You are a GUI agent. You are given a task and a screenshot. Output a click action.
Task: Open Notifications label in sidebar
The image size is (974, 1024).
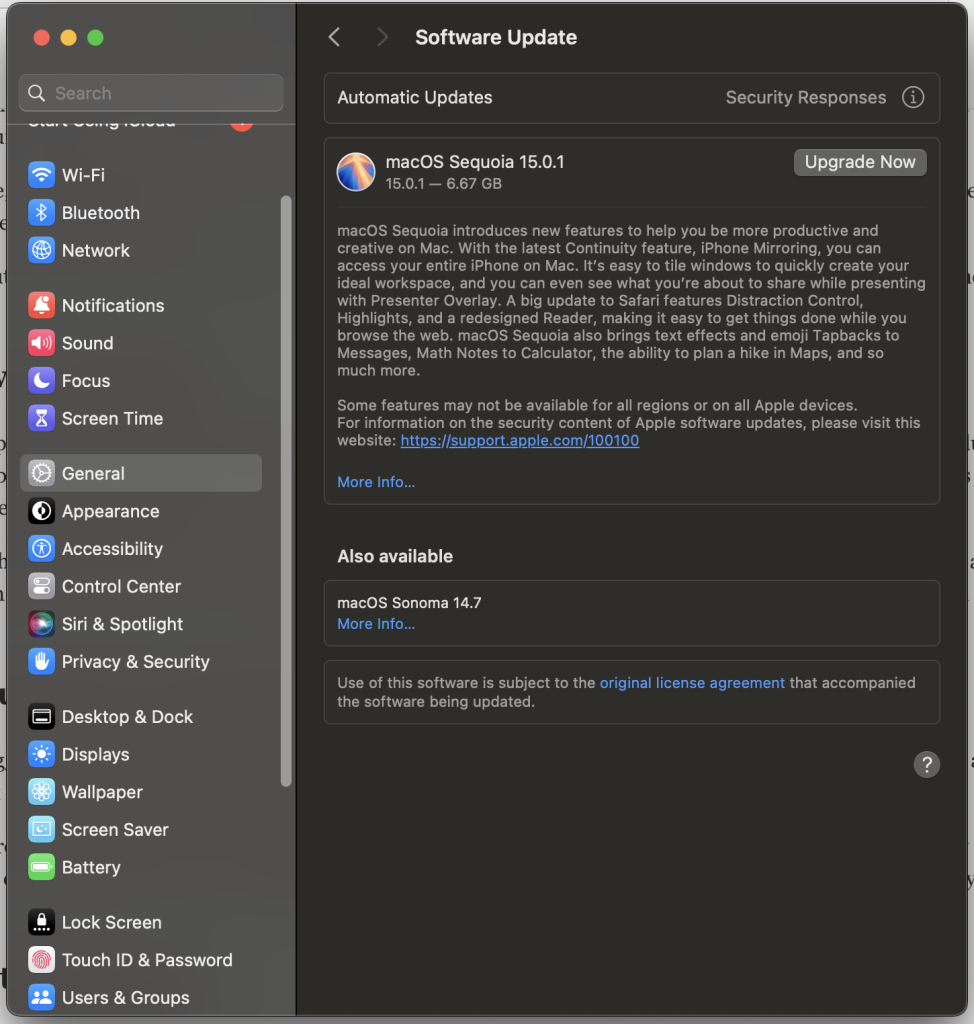(113, 306)
